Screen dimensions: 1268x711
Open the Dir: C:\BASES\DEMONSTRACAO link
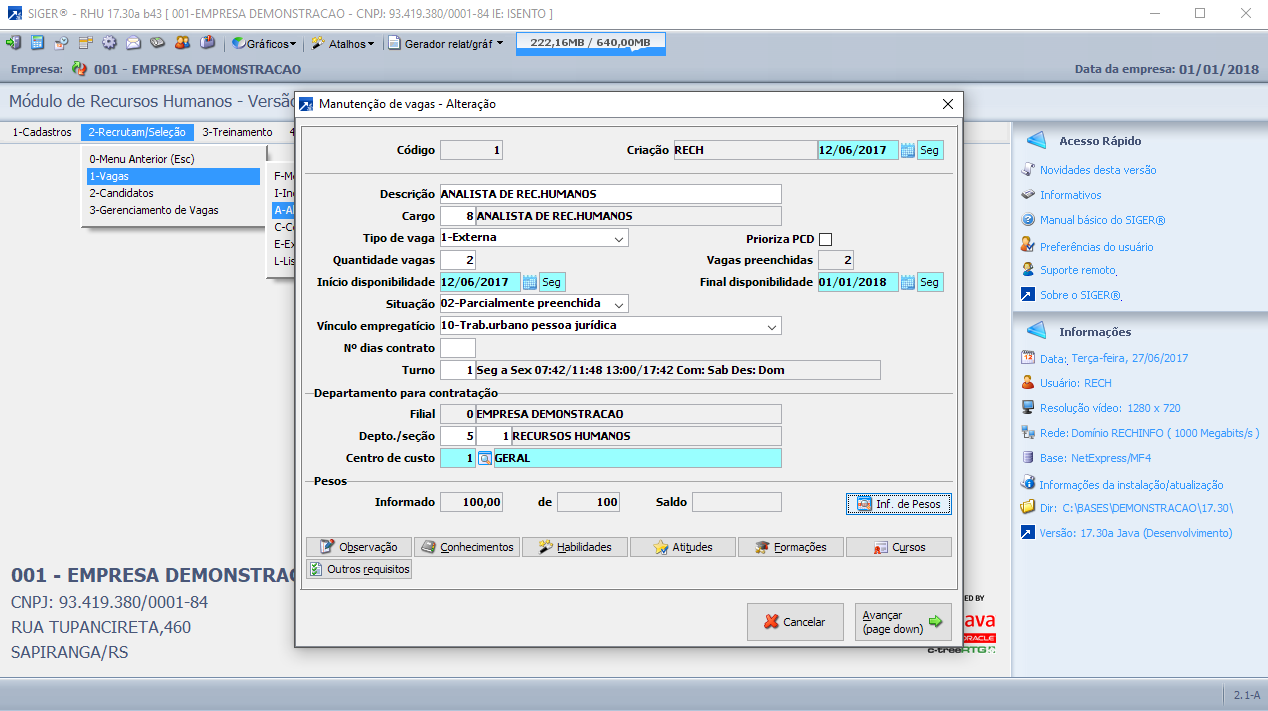pyautogui.click(x=1137, y=508)
